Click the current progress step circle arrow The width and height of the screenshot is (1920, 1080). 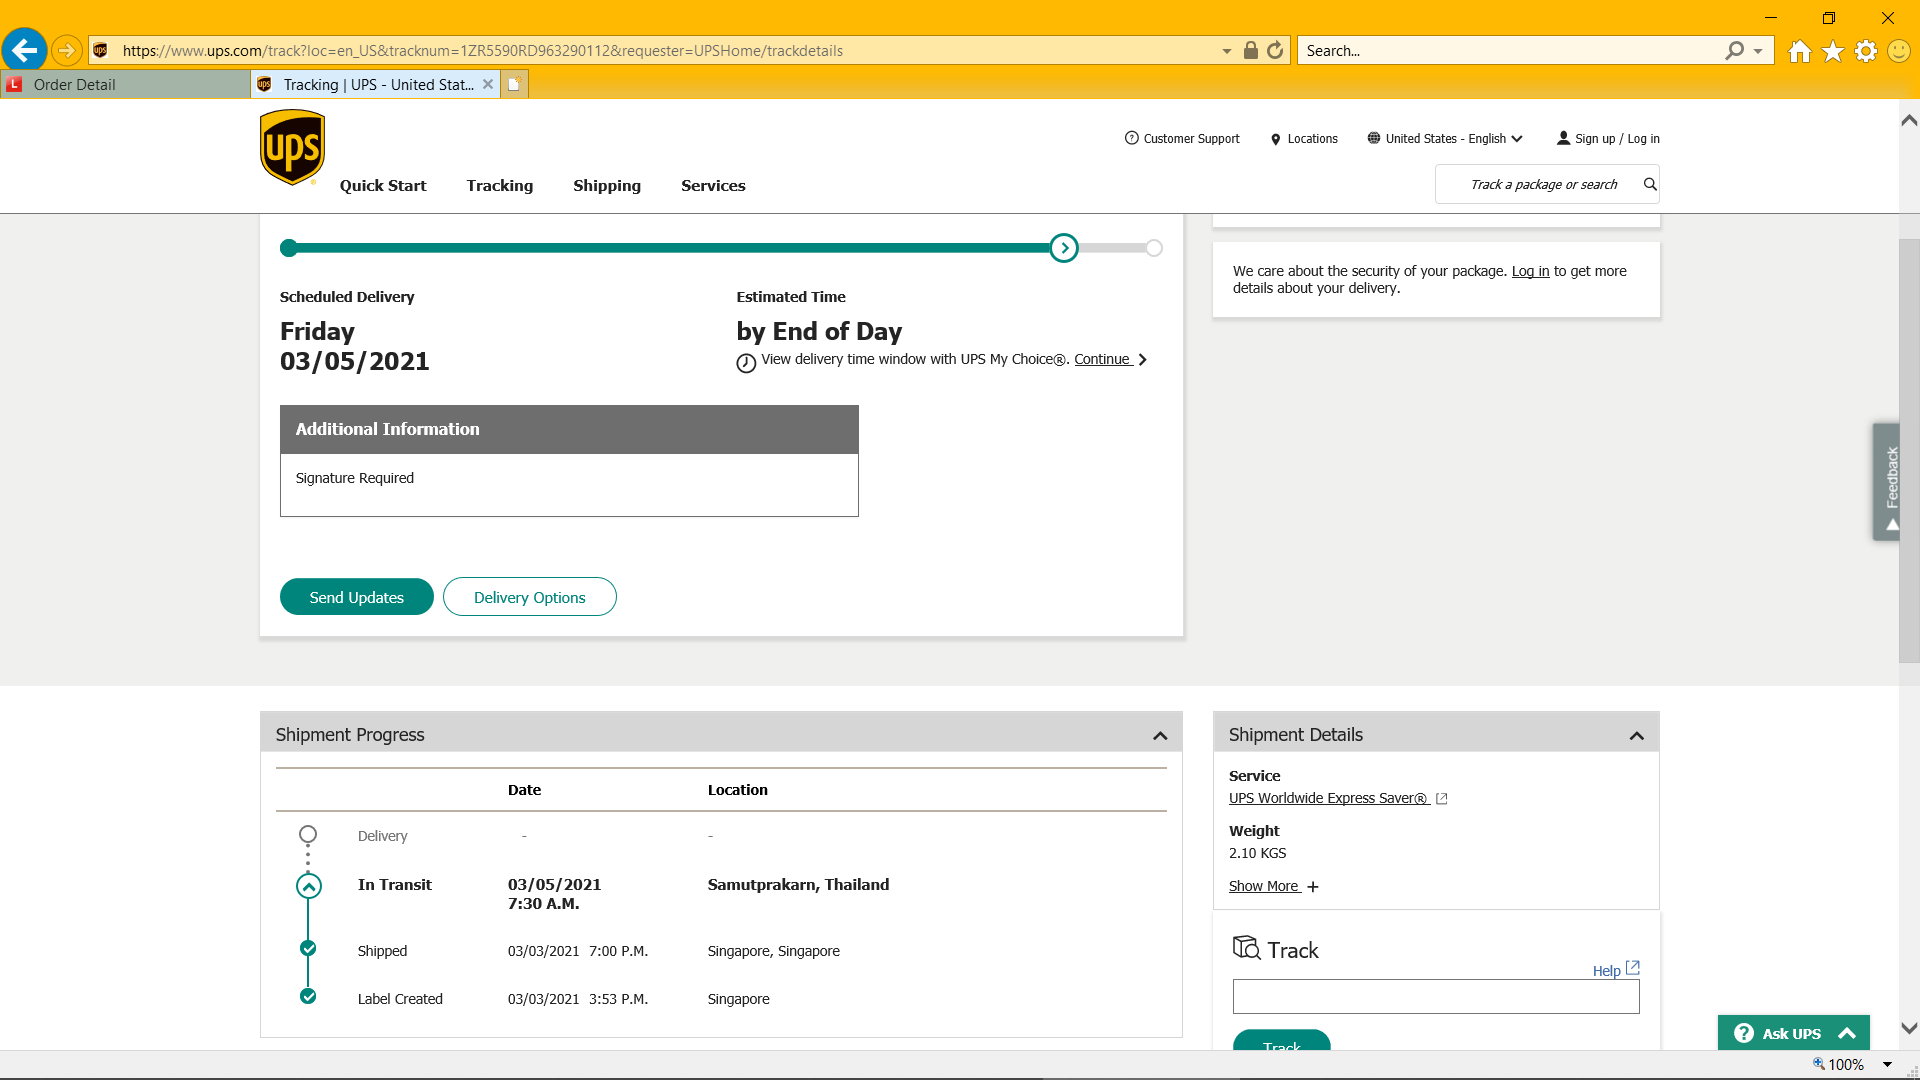[x=1064, y=248]
